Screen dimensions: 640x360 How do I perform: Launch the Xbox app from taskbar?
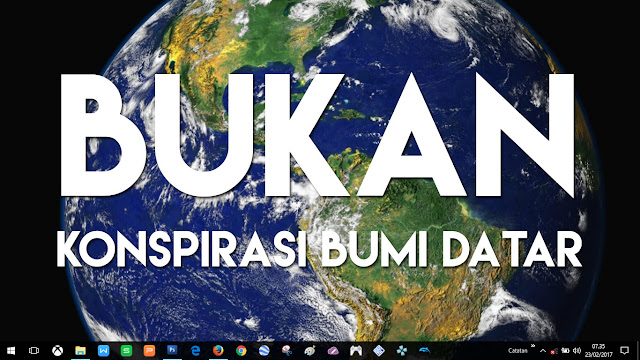tap(58, 351)
